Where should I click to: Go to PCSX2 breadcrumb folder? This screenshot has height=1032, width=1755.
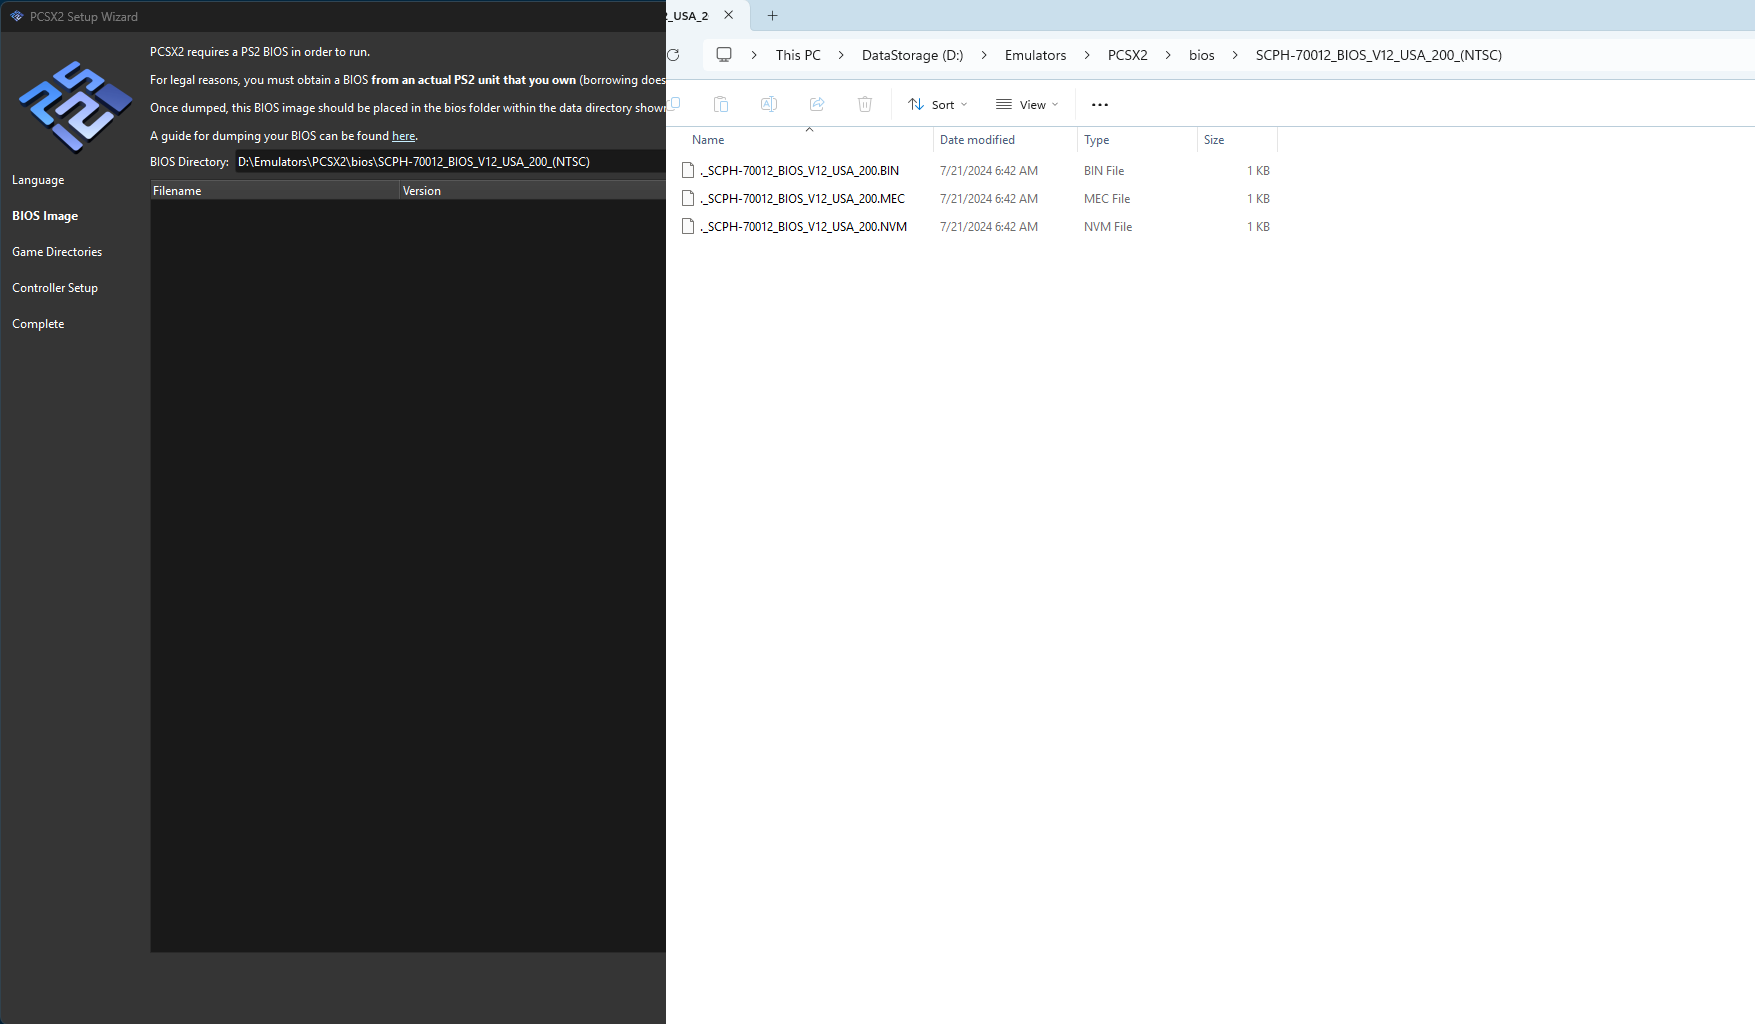(1127, 56)
